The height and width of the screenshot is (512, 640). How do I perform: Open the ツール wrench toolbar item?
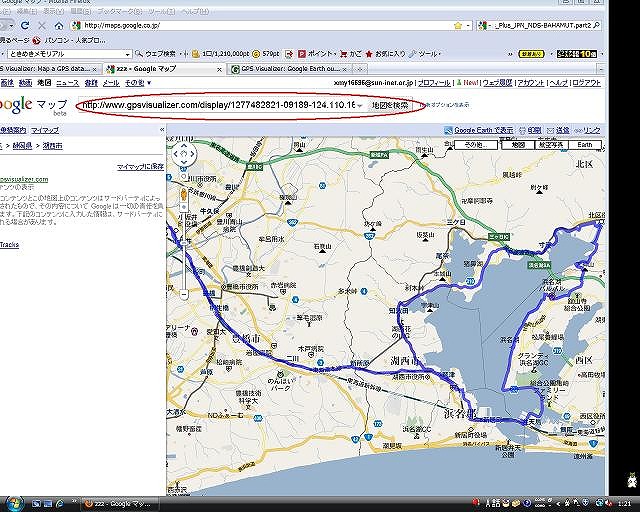point(423,54)
